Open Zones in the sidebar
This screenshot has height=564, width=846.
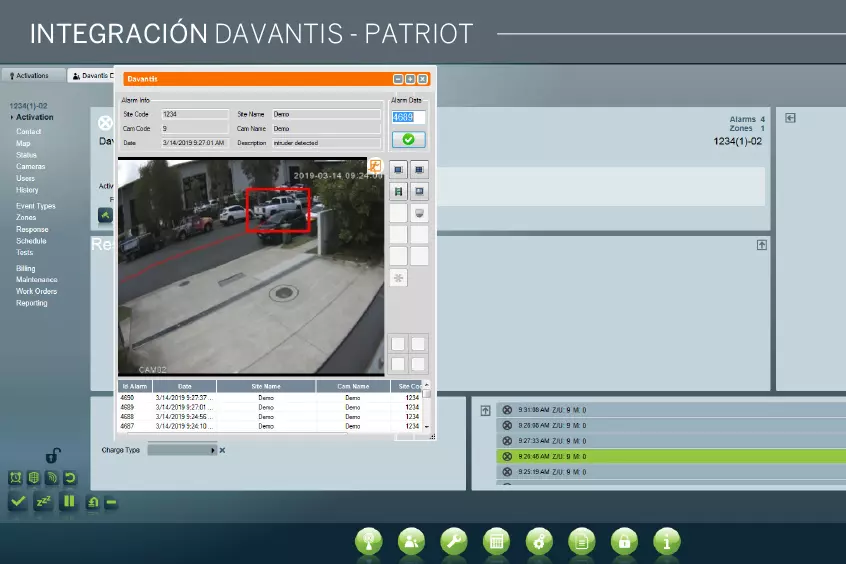click(26, 218)
